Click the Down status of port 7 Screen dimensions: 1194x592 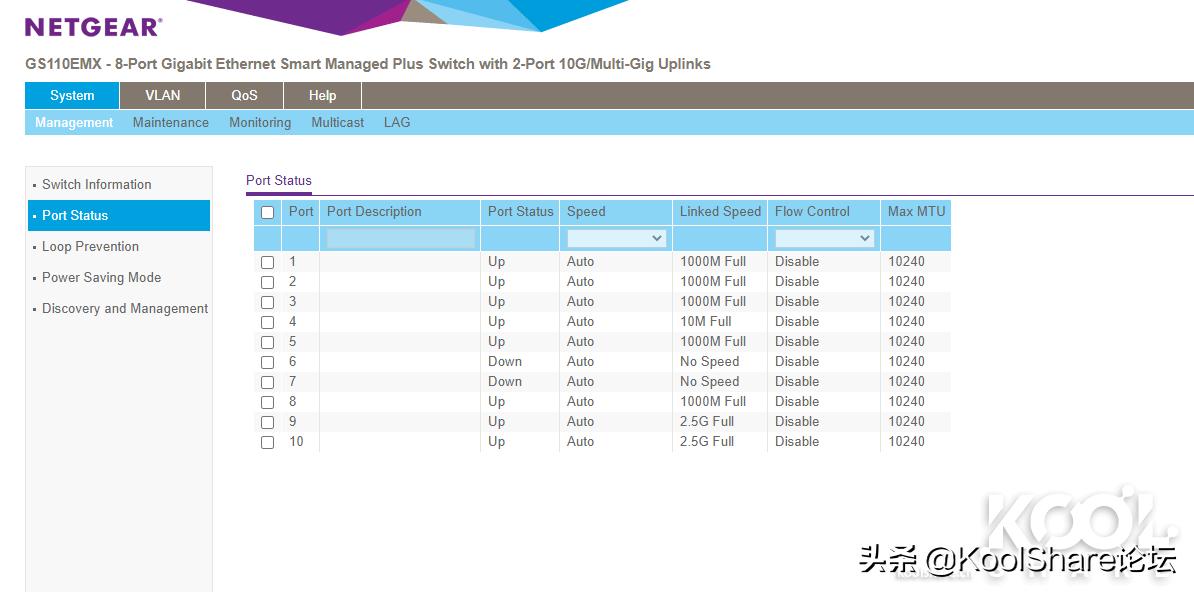pos(505,381)
